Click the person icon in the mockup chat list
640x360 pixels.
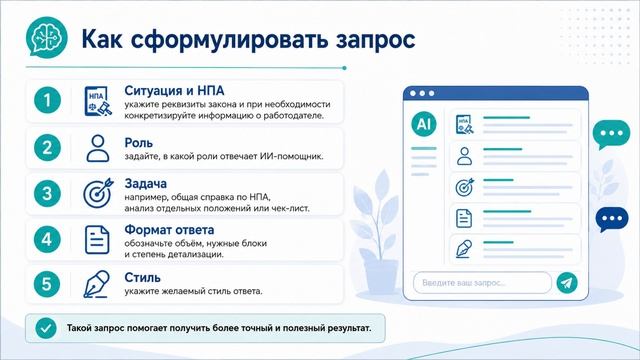click(464, 156)
